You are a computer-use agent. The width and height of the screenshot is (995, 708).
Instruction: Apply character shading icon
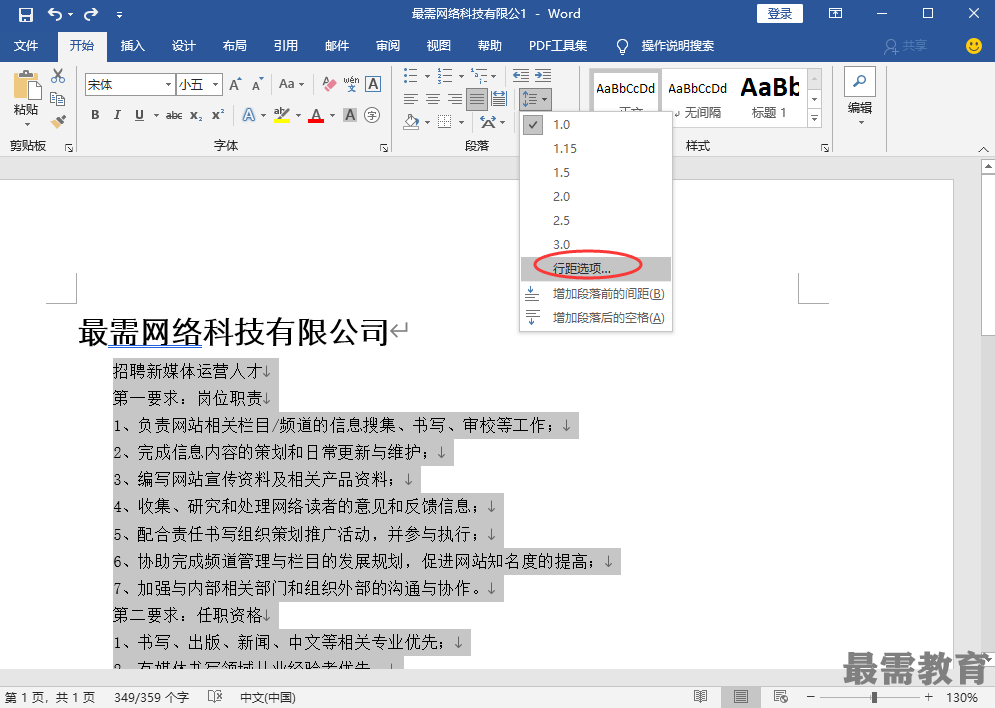(x=350, y=115)
